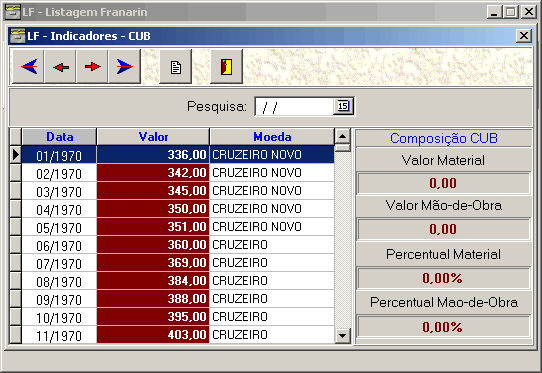The width and height of the screenshot is (542, 373).
Task: Go to next record with red right arrow
Action: [x=92, y=66]
